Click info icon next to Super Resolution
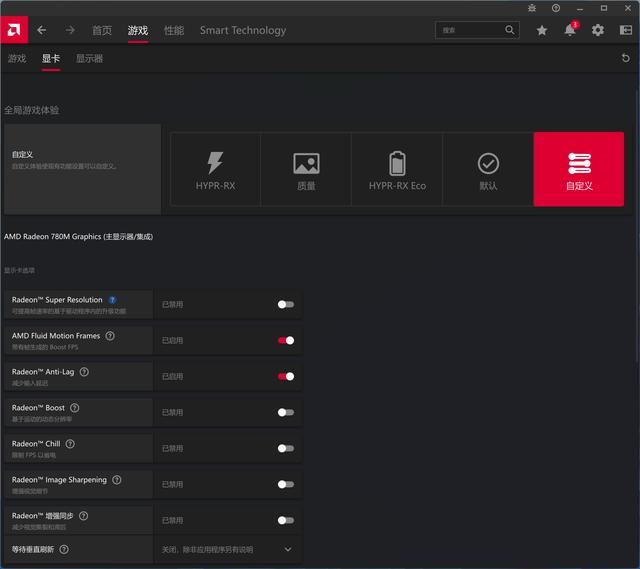The width and height of the screenshot is (640, 569). 112,300
